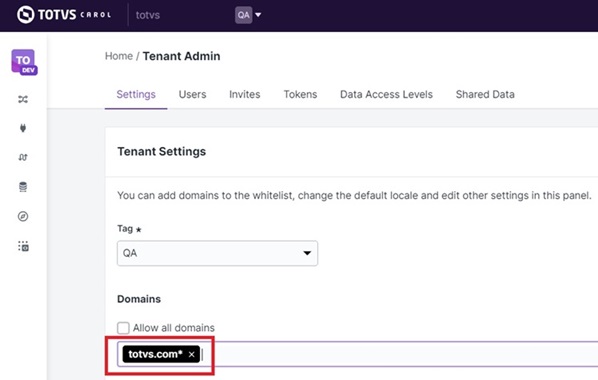
Task: Open the shuffle arrows sidebar icon
Action: [23, 100]
